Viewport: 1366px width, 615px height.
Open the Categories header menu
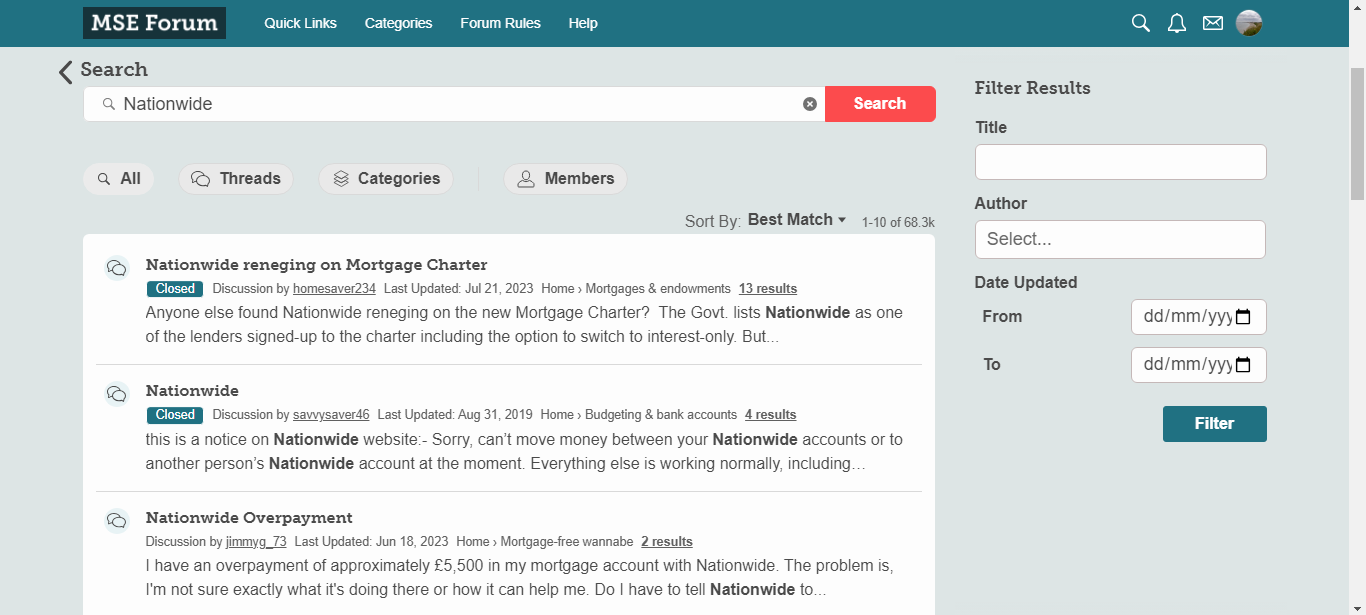(398, 23)
